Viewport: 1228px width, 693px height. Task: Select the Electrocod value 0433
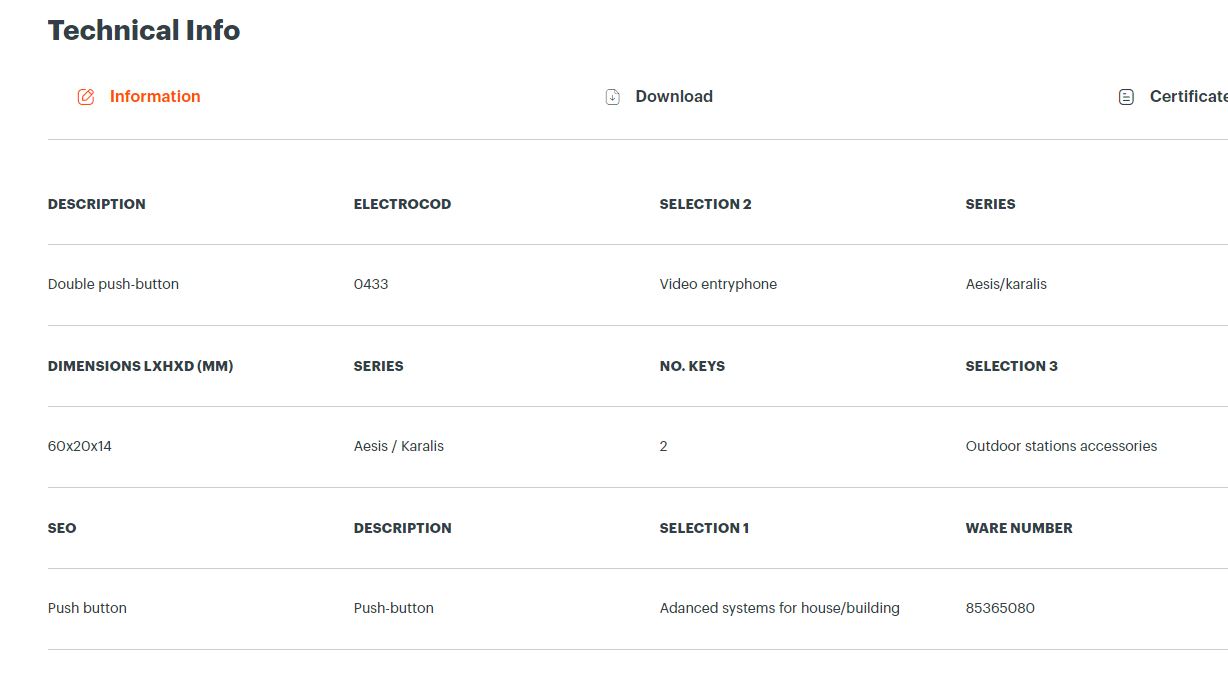point(371,284)
